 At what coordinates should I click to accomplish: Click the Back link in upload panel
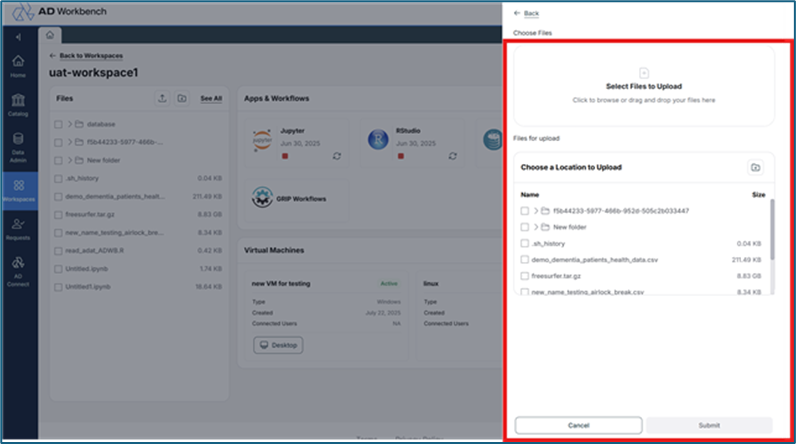[526, 13]
